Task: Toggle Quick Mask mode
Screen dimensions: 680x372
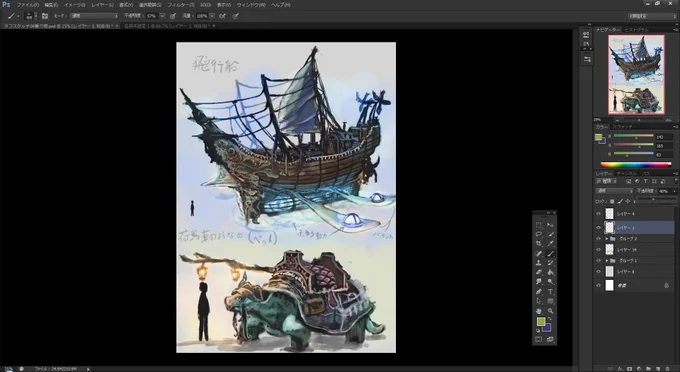Action: (539, 339)
